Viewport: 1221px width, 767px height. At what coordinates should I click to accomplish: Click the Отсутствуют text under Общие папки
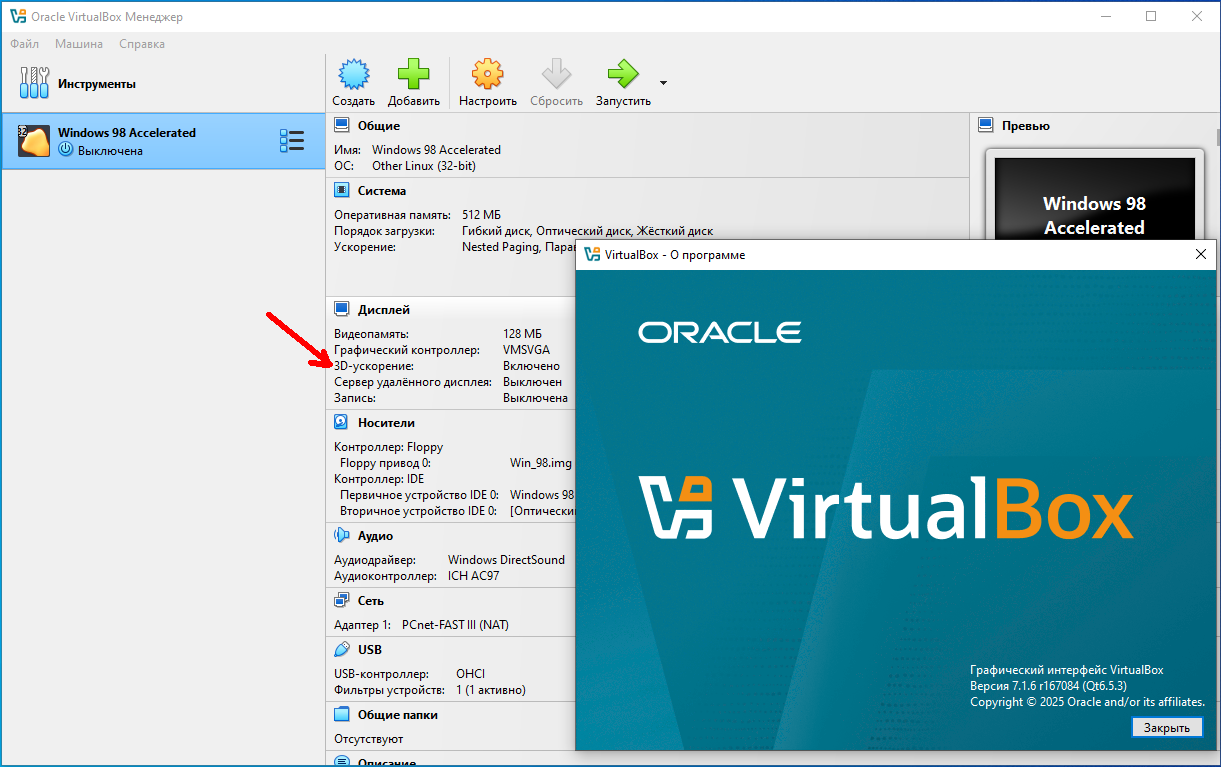[368, 739]
